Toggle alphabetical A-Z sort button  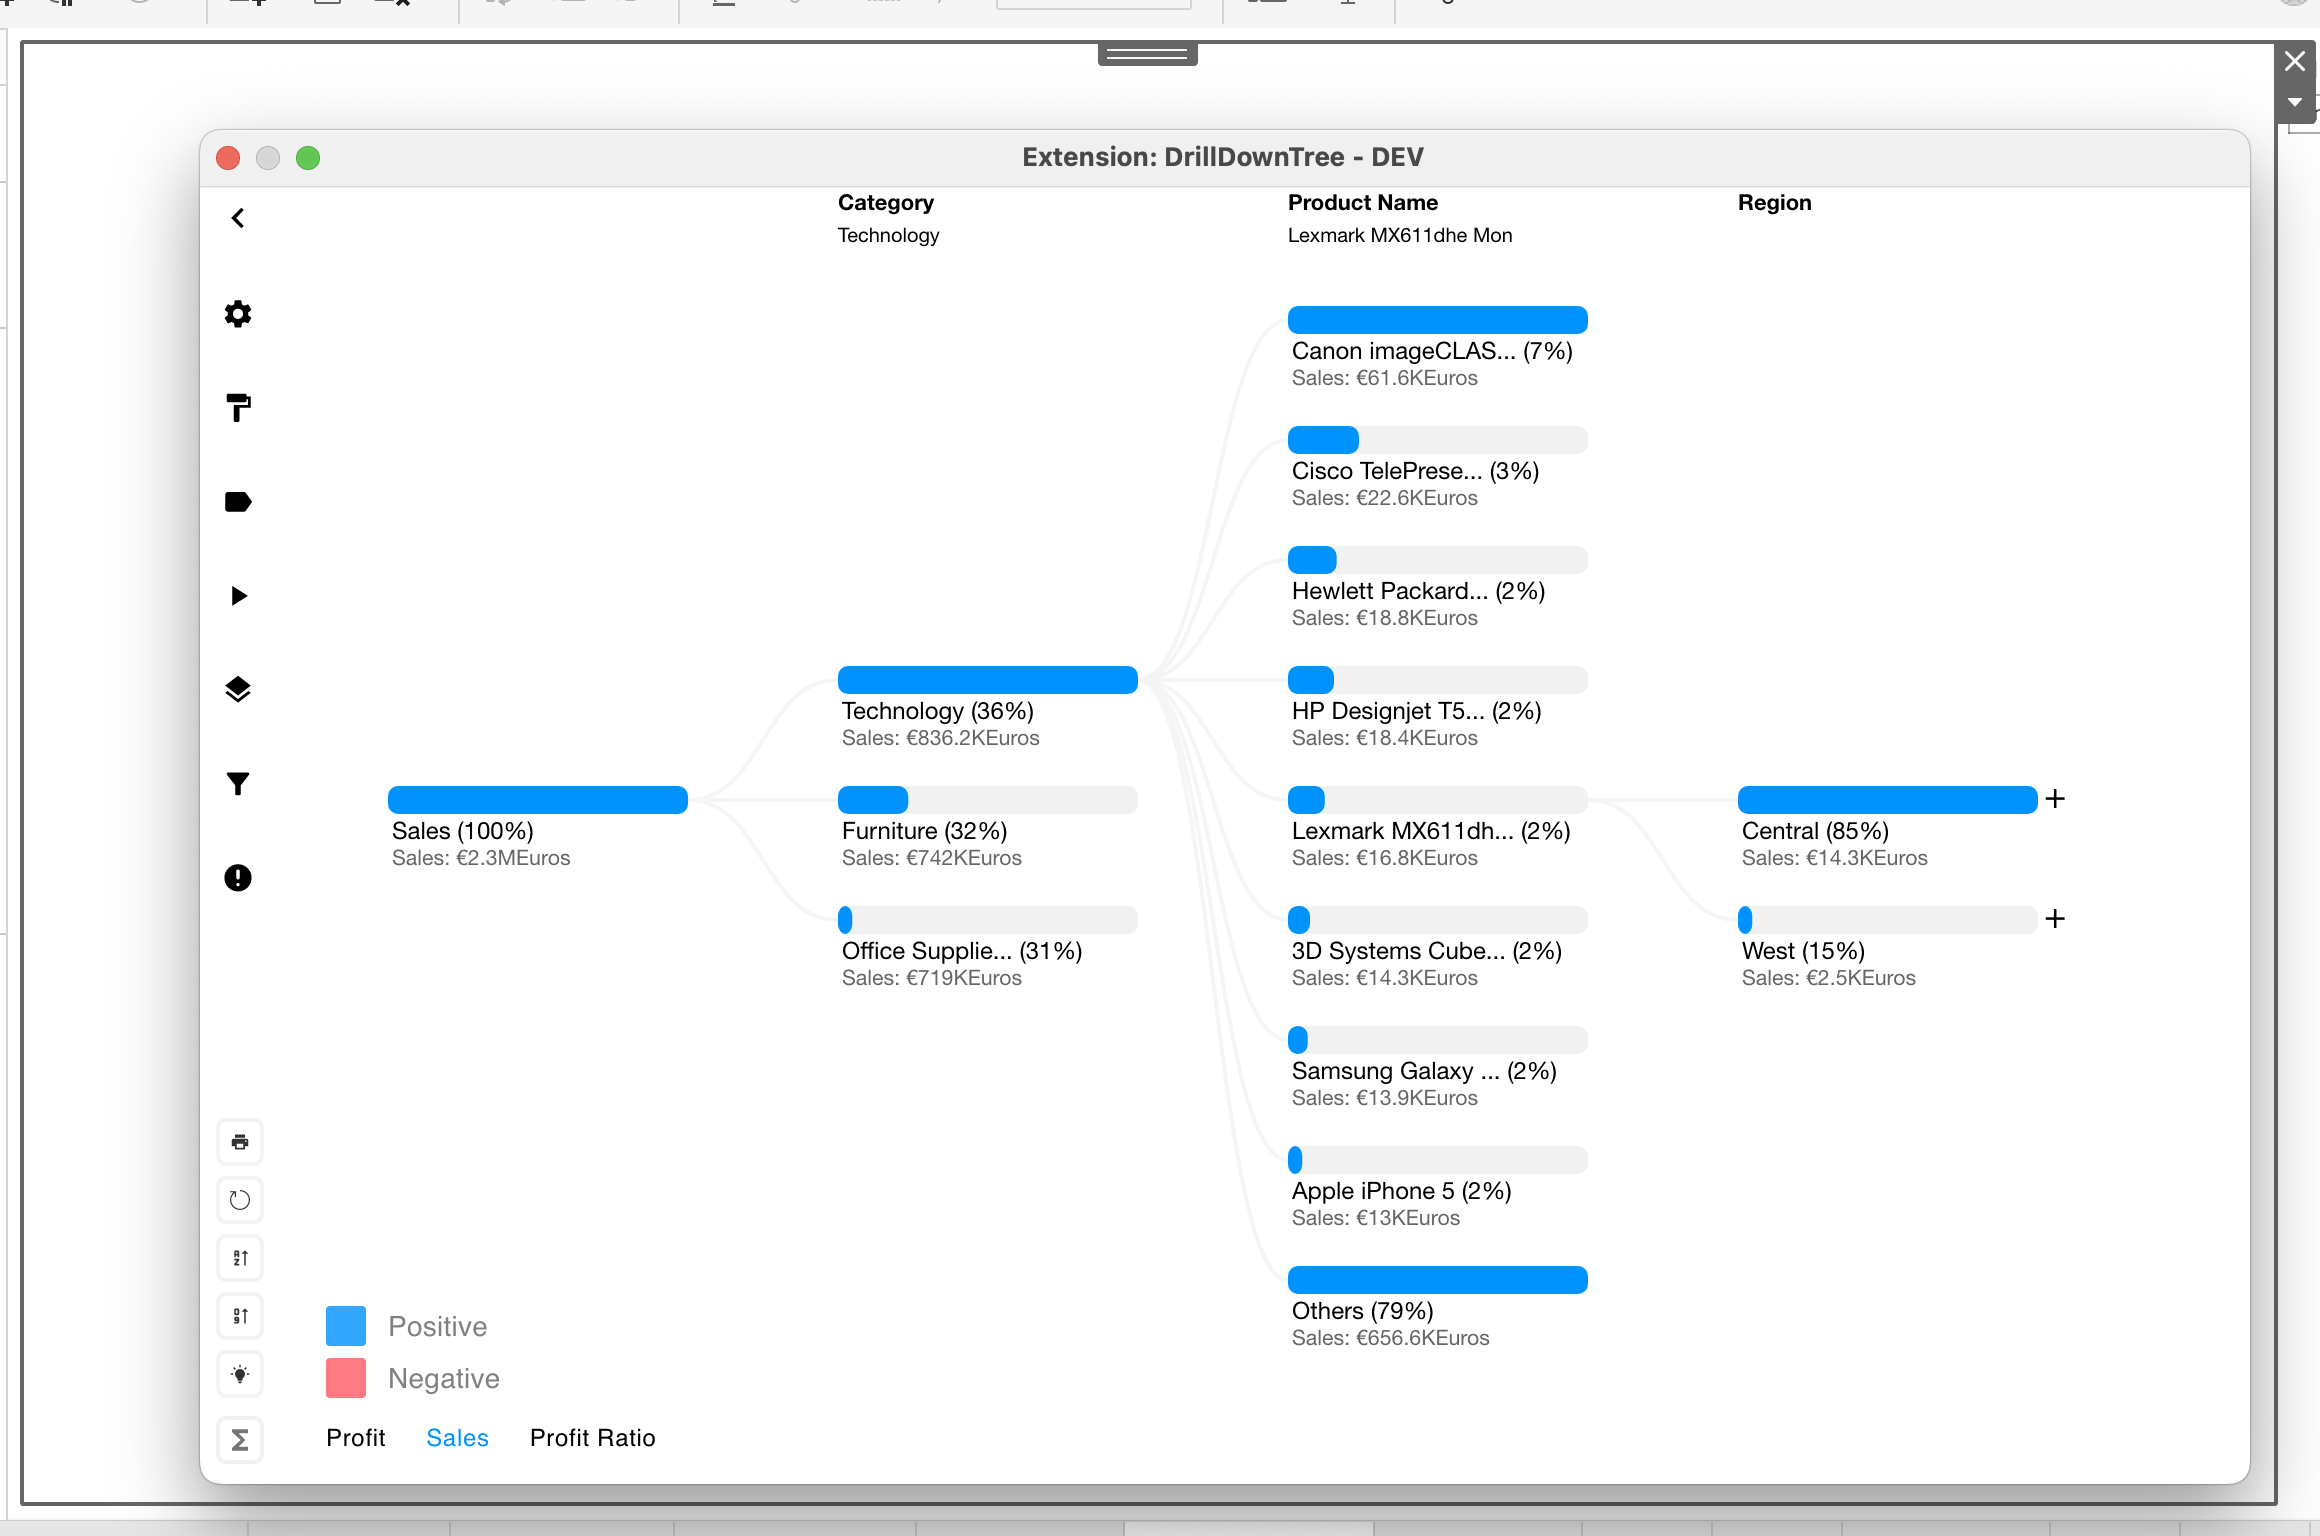[240, 1258]
